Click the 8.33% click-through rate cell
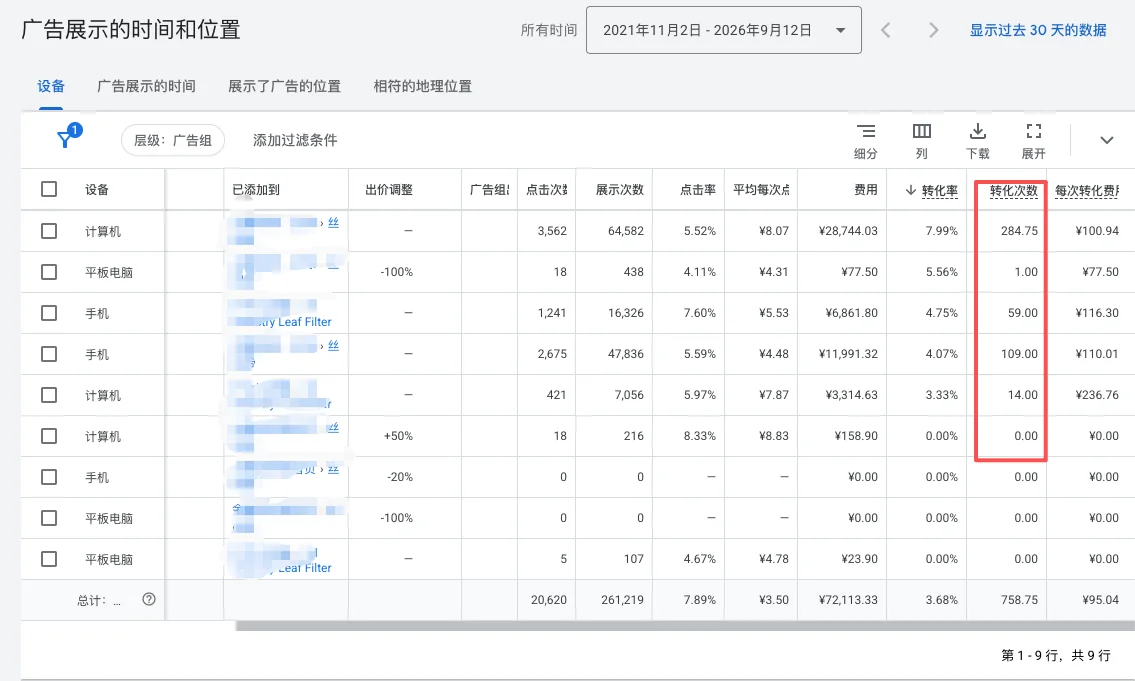The height and width of the screenshot is (681, 1135). [699, 436]
